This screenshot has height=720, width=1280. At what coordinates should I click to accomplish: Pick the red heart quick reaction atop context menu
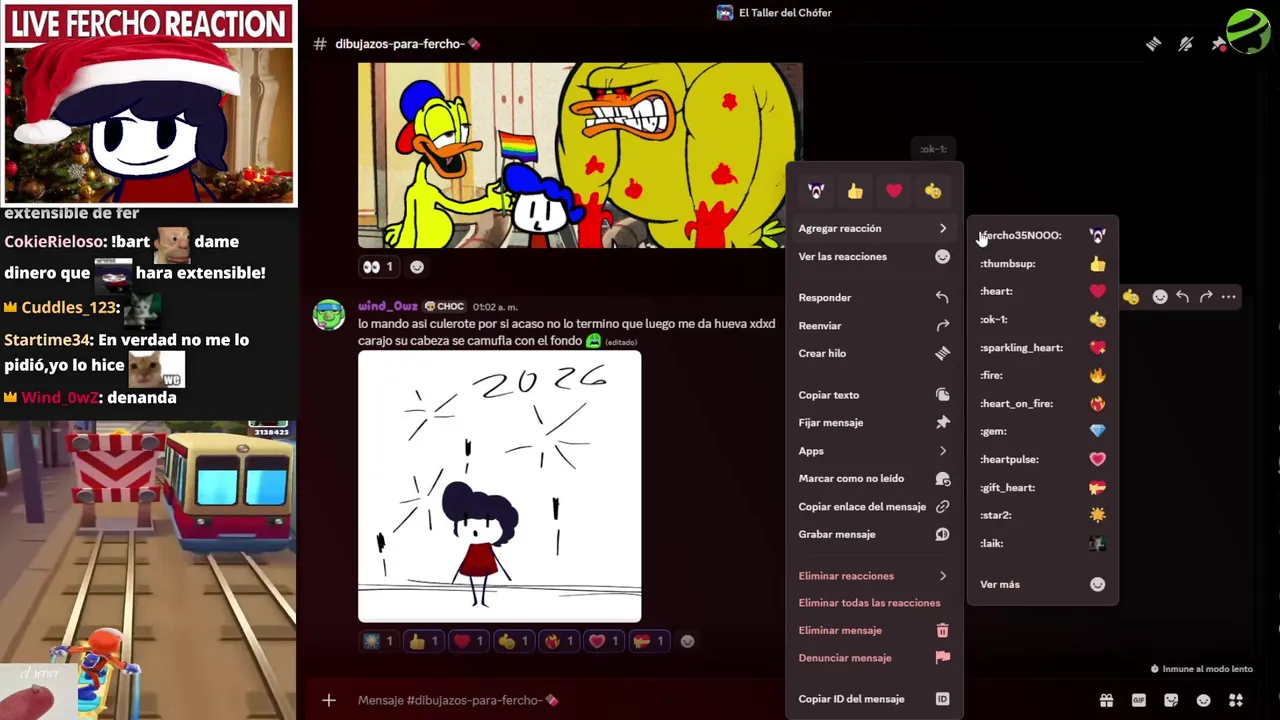point(894,191)
